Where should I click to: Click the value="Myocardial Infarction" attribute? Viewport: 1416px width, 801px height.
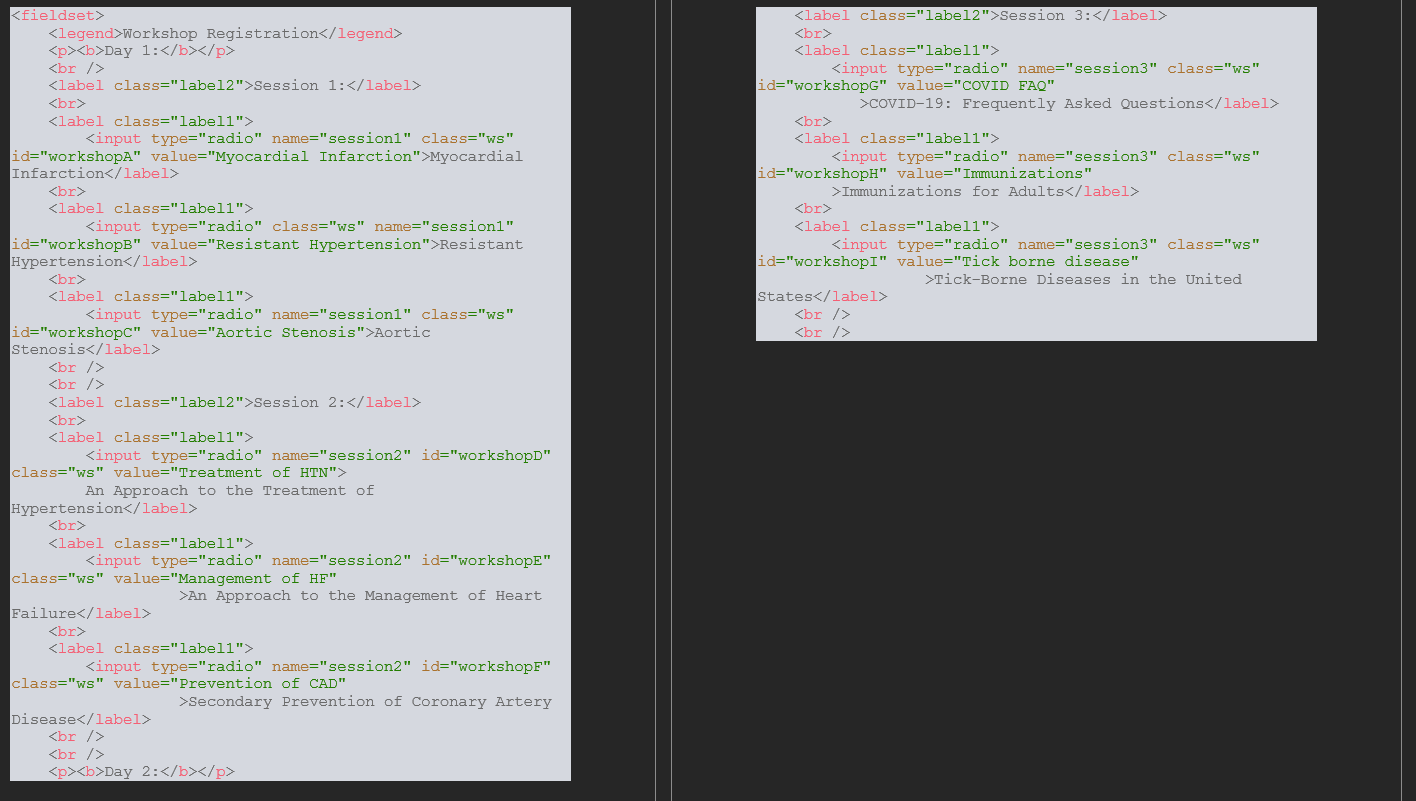pyautogui.click(x=286, y=157)
